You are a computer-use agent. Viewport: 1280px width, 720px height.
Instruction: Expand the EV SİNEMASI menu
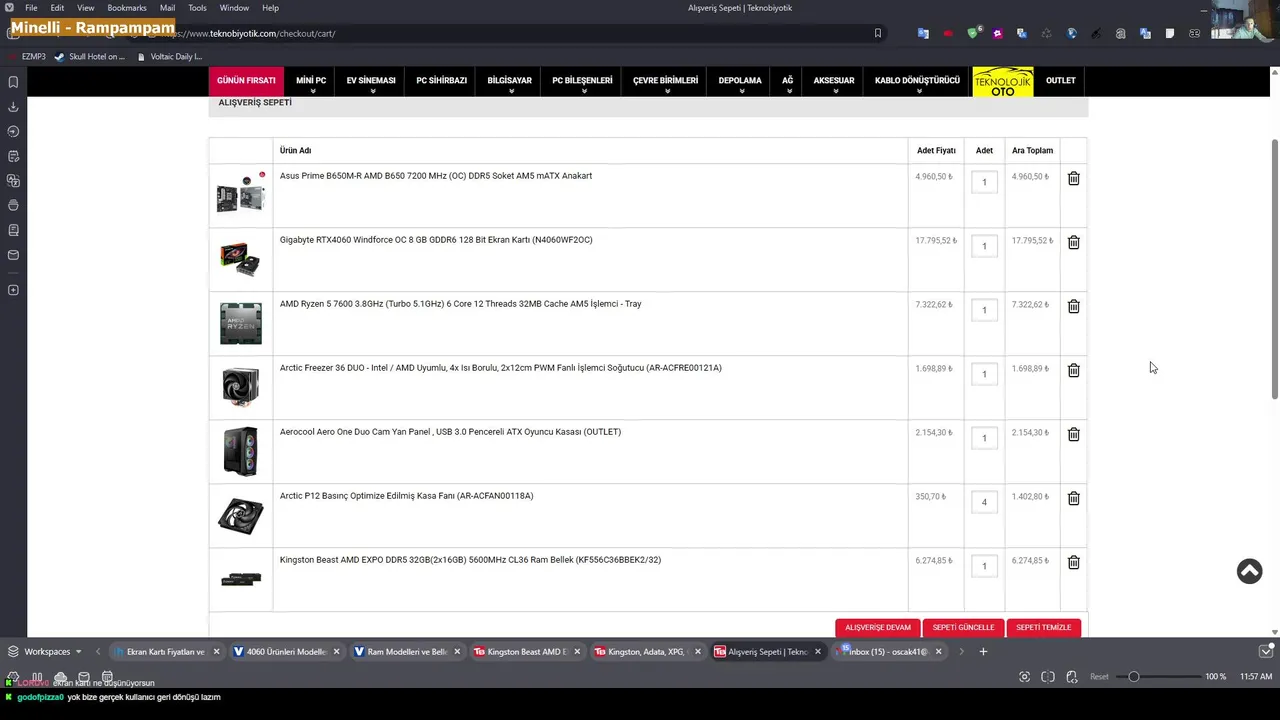[371, 81]
